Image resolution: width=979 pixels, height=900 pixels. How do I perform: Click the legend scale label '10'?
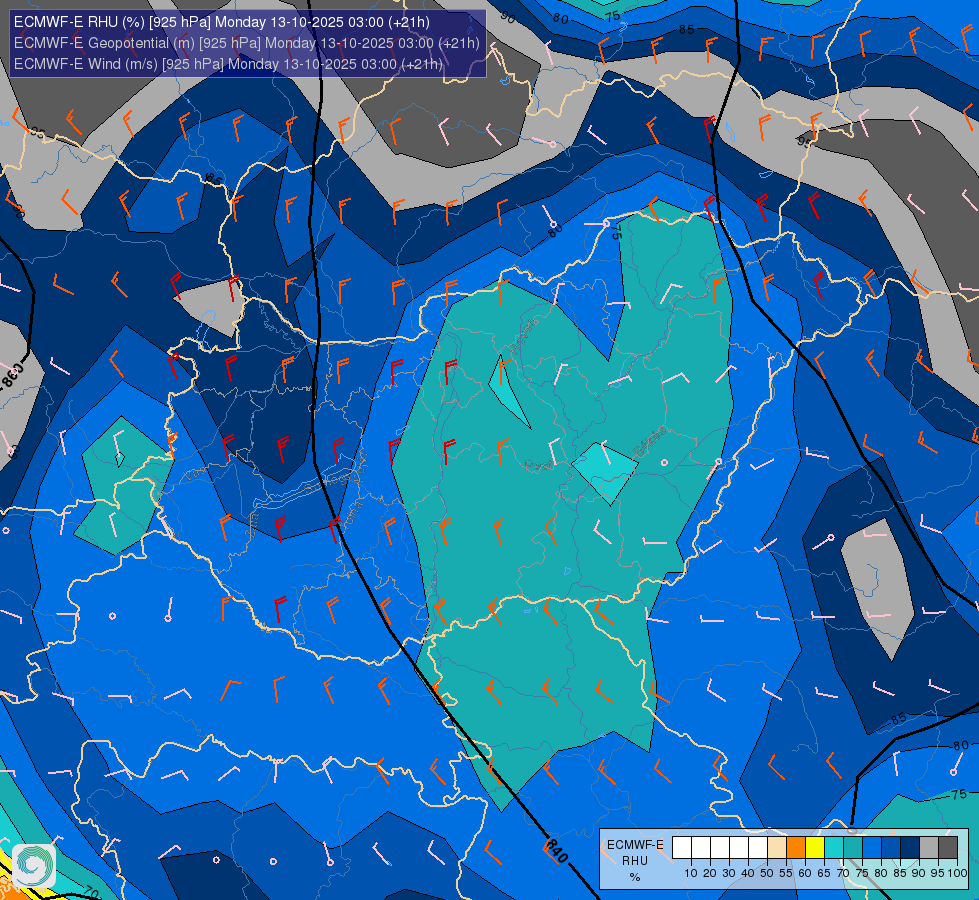pyautogui.click(x=691, y=873)
